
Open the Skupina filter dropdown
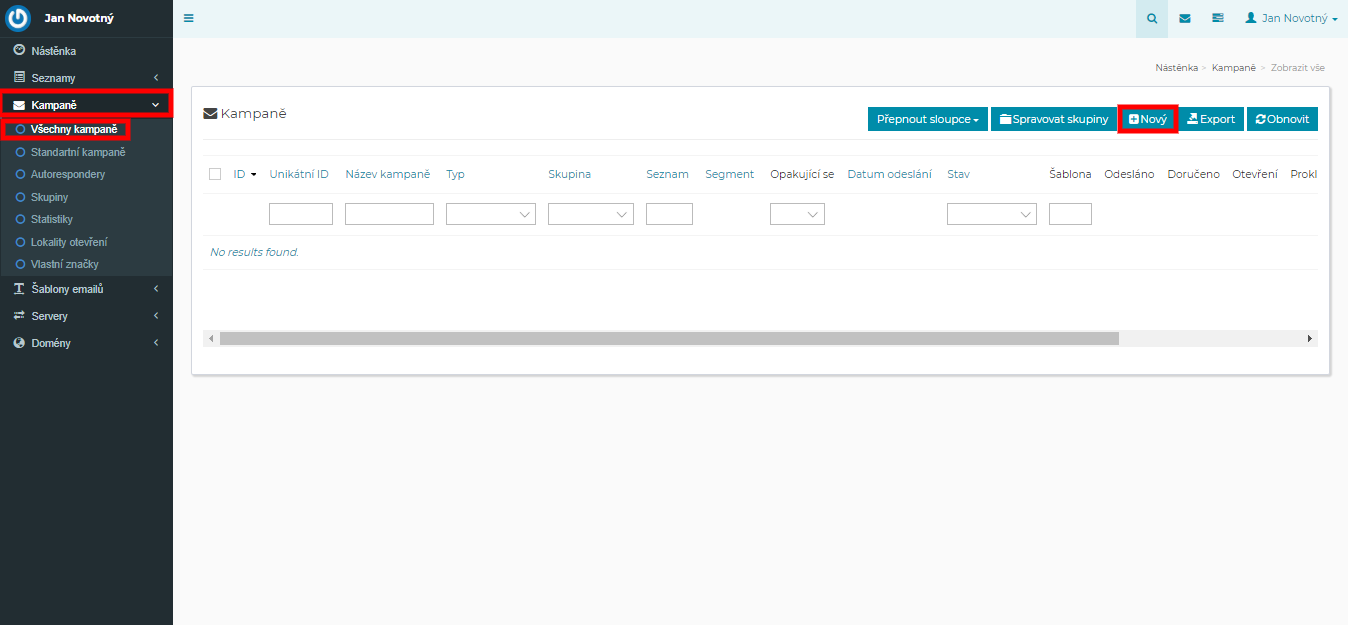[x=591, y=214]
